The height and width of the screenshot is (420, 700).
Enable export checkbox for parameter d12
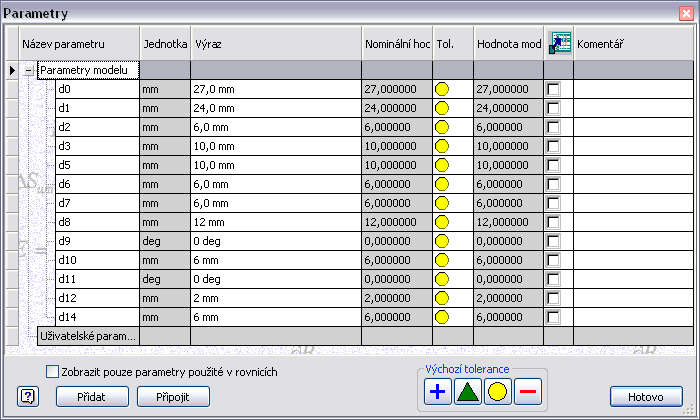[x=553, y=298]
